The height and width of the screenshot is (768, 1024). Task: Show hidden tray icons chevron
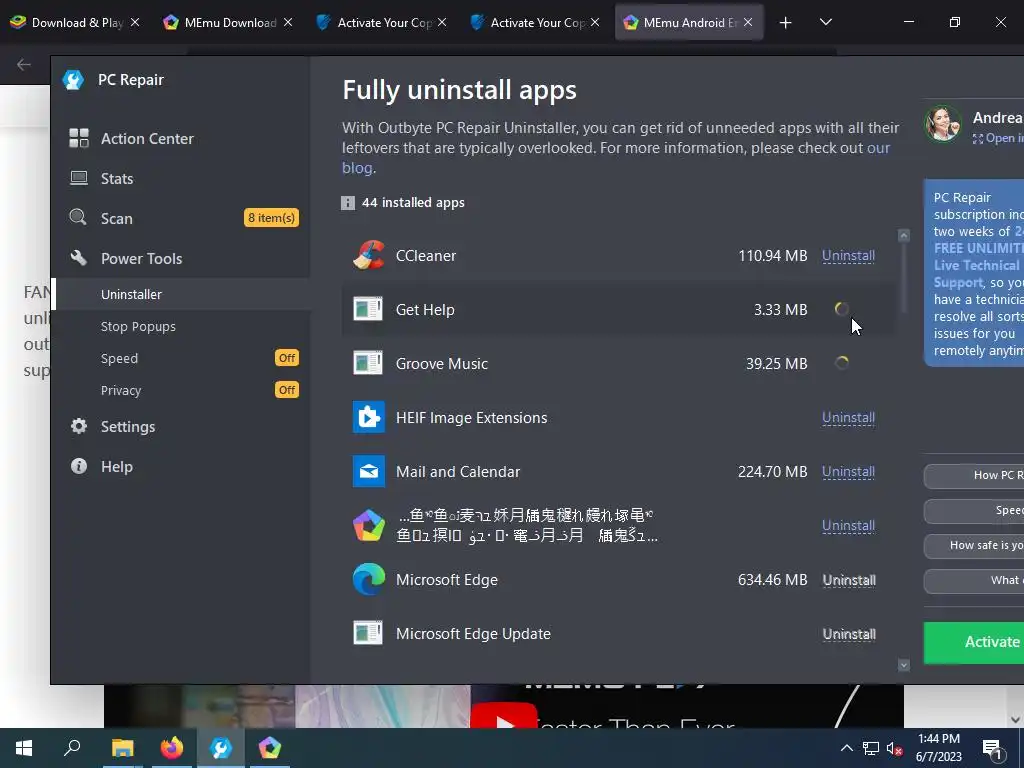tap(846, 748)
